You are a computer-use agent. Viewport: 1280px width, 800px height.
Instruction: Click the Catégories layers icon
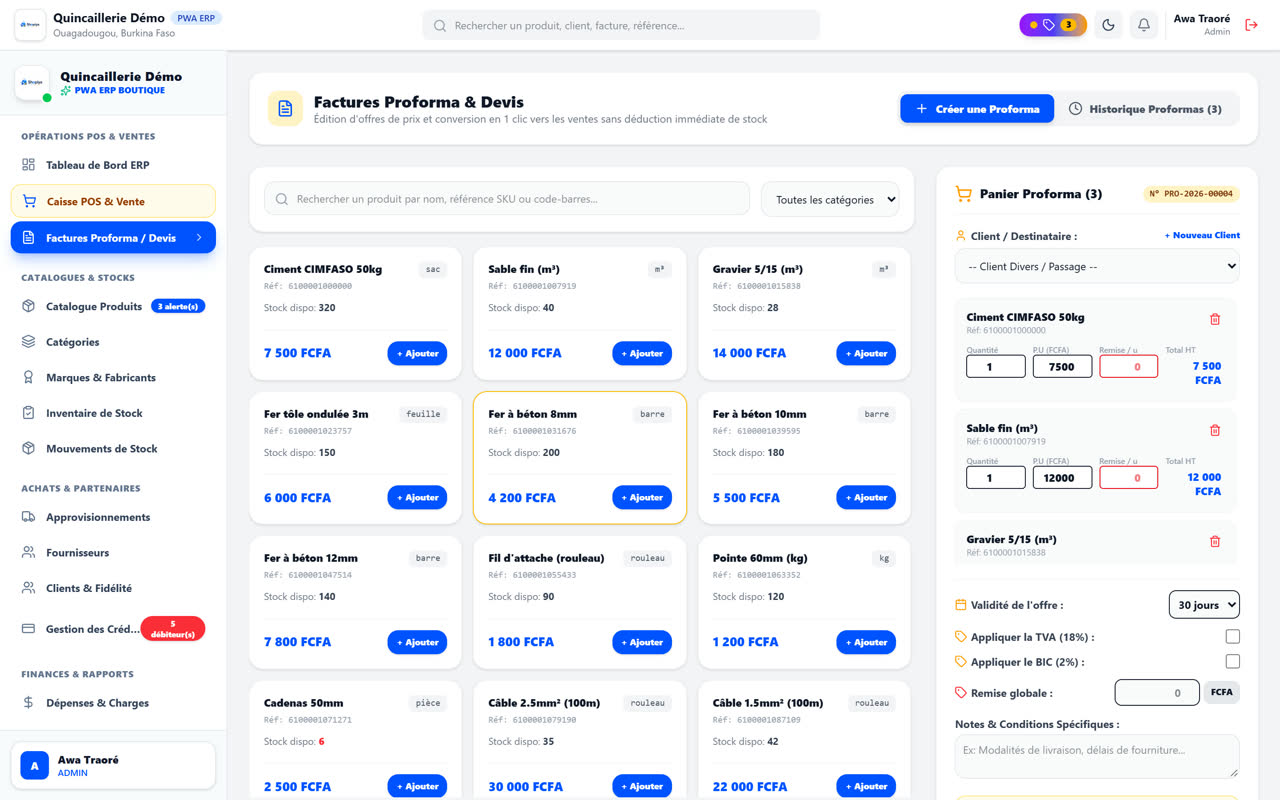coord(29,342)
